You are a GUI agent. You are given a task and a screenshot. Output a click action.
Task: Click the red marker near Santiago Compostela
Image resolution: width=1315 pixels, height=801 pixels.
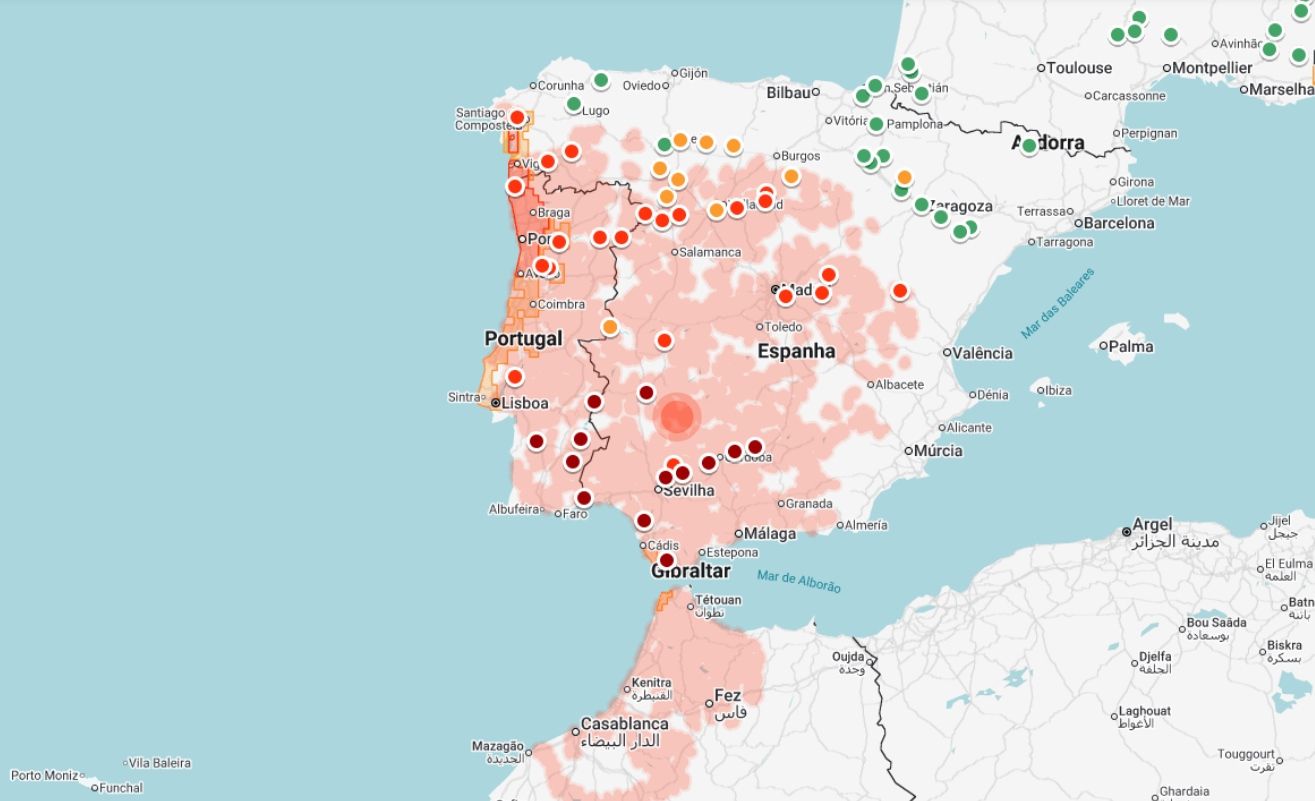(x=516, y=118)
